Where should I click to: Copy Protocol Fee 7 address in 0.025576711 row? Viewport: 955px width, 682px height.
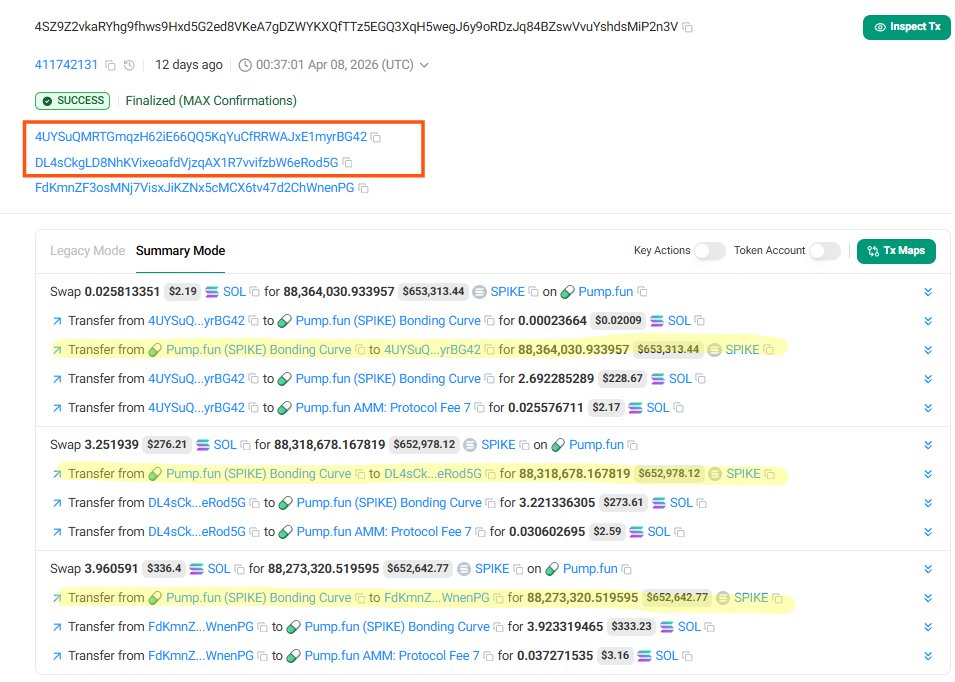pos(480,408)
